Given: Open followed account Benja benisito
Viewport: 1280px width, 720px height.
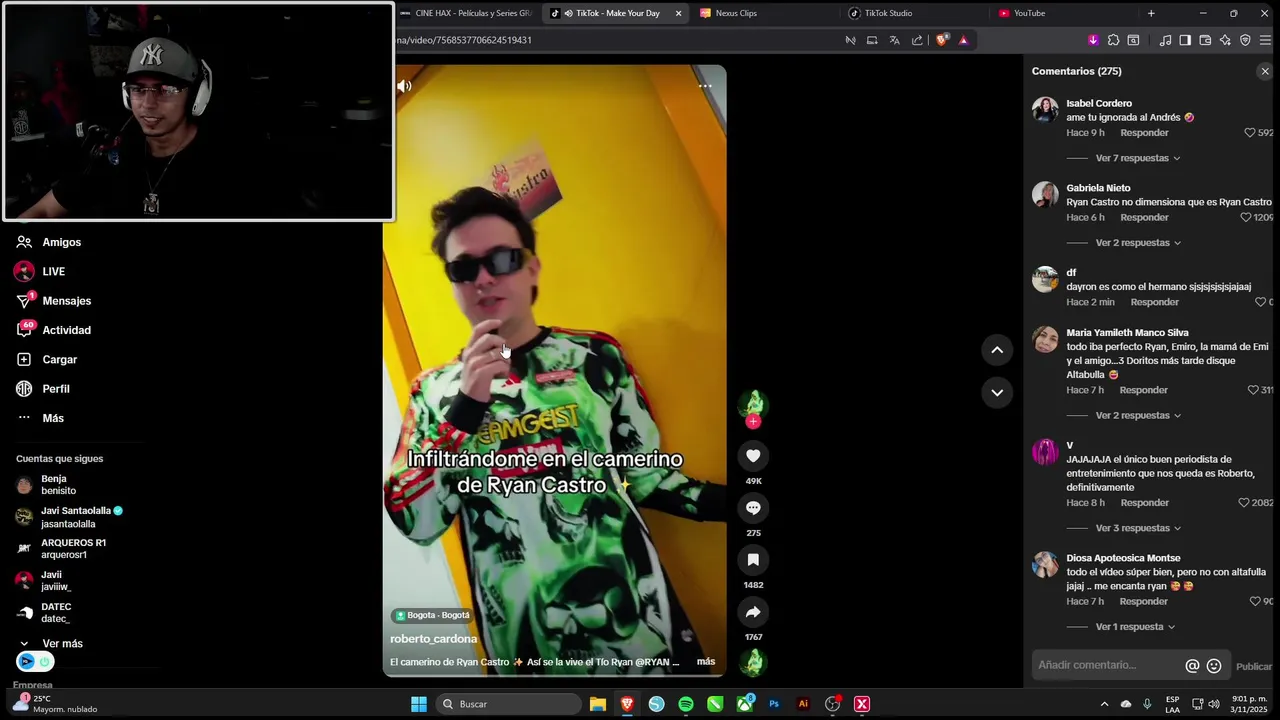Looking at the screenshot, I should tap(58, 485).
